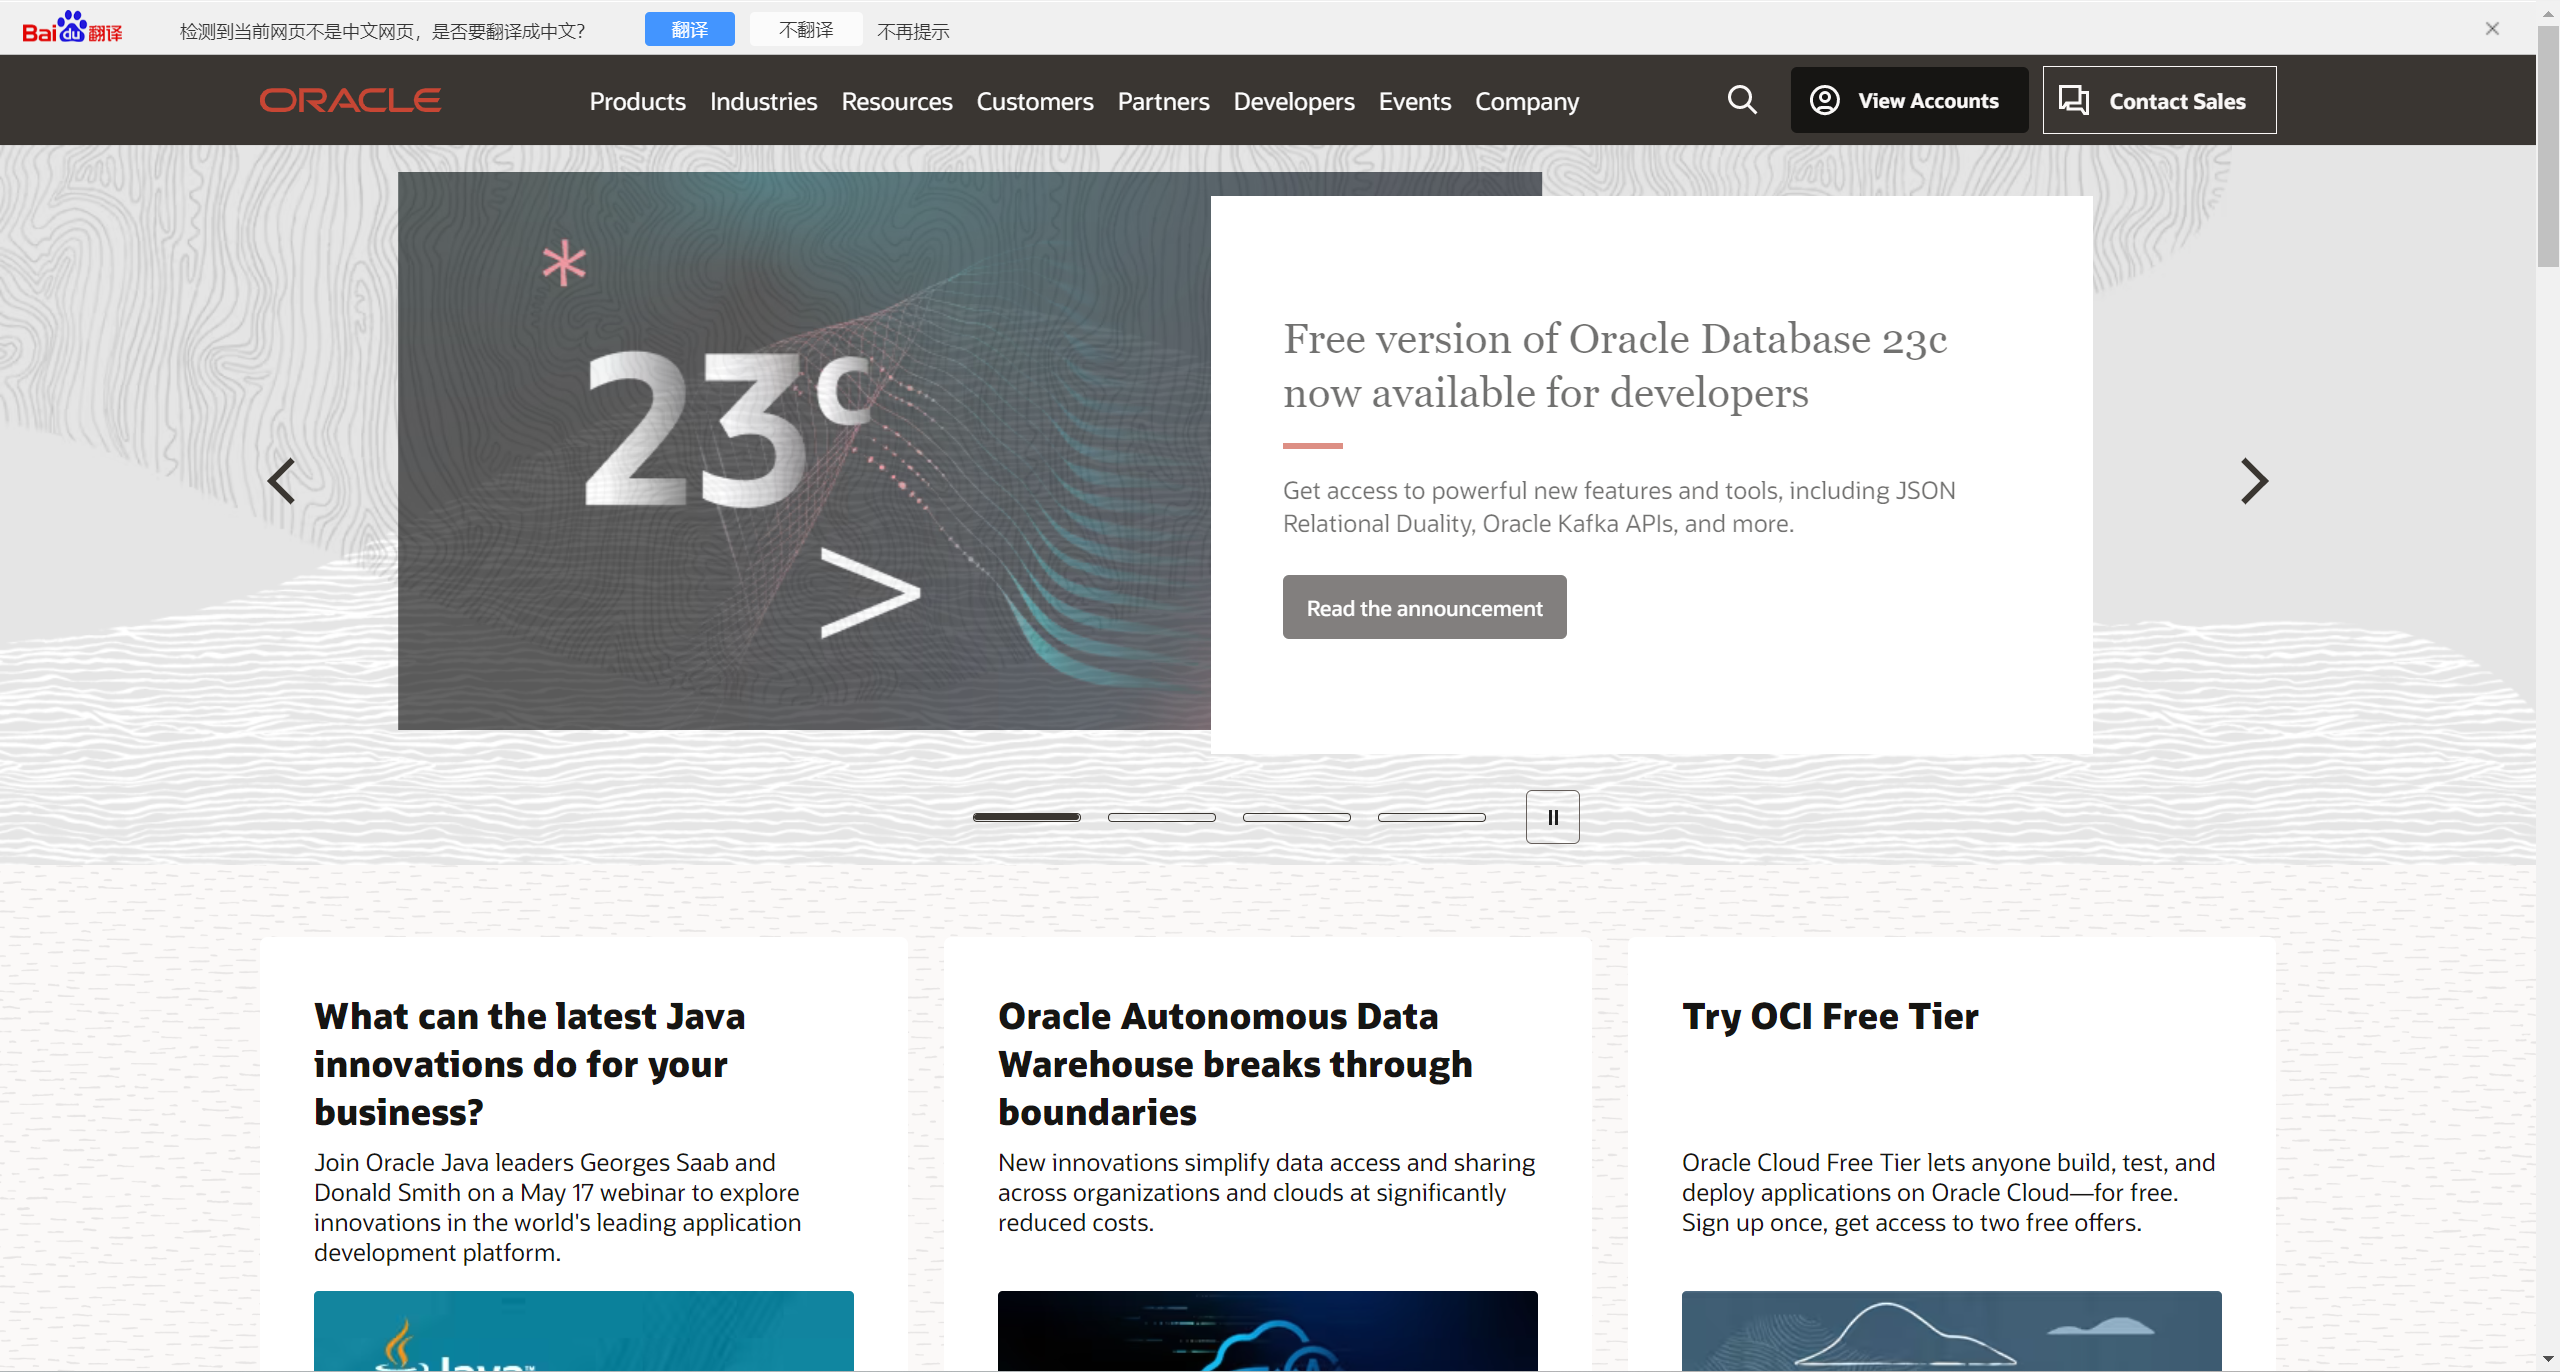
Task: Click the blue 翻译 translate button
Action: [x=690, y=29]
